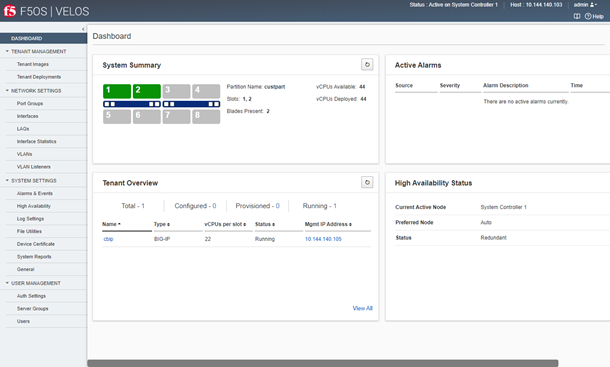Click the Source alarm column header
Screen dimensions: 610x367
[404, 85]
